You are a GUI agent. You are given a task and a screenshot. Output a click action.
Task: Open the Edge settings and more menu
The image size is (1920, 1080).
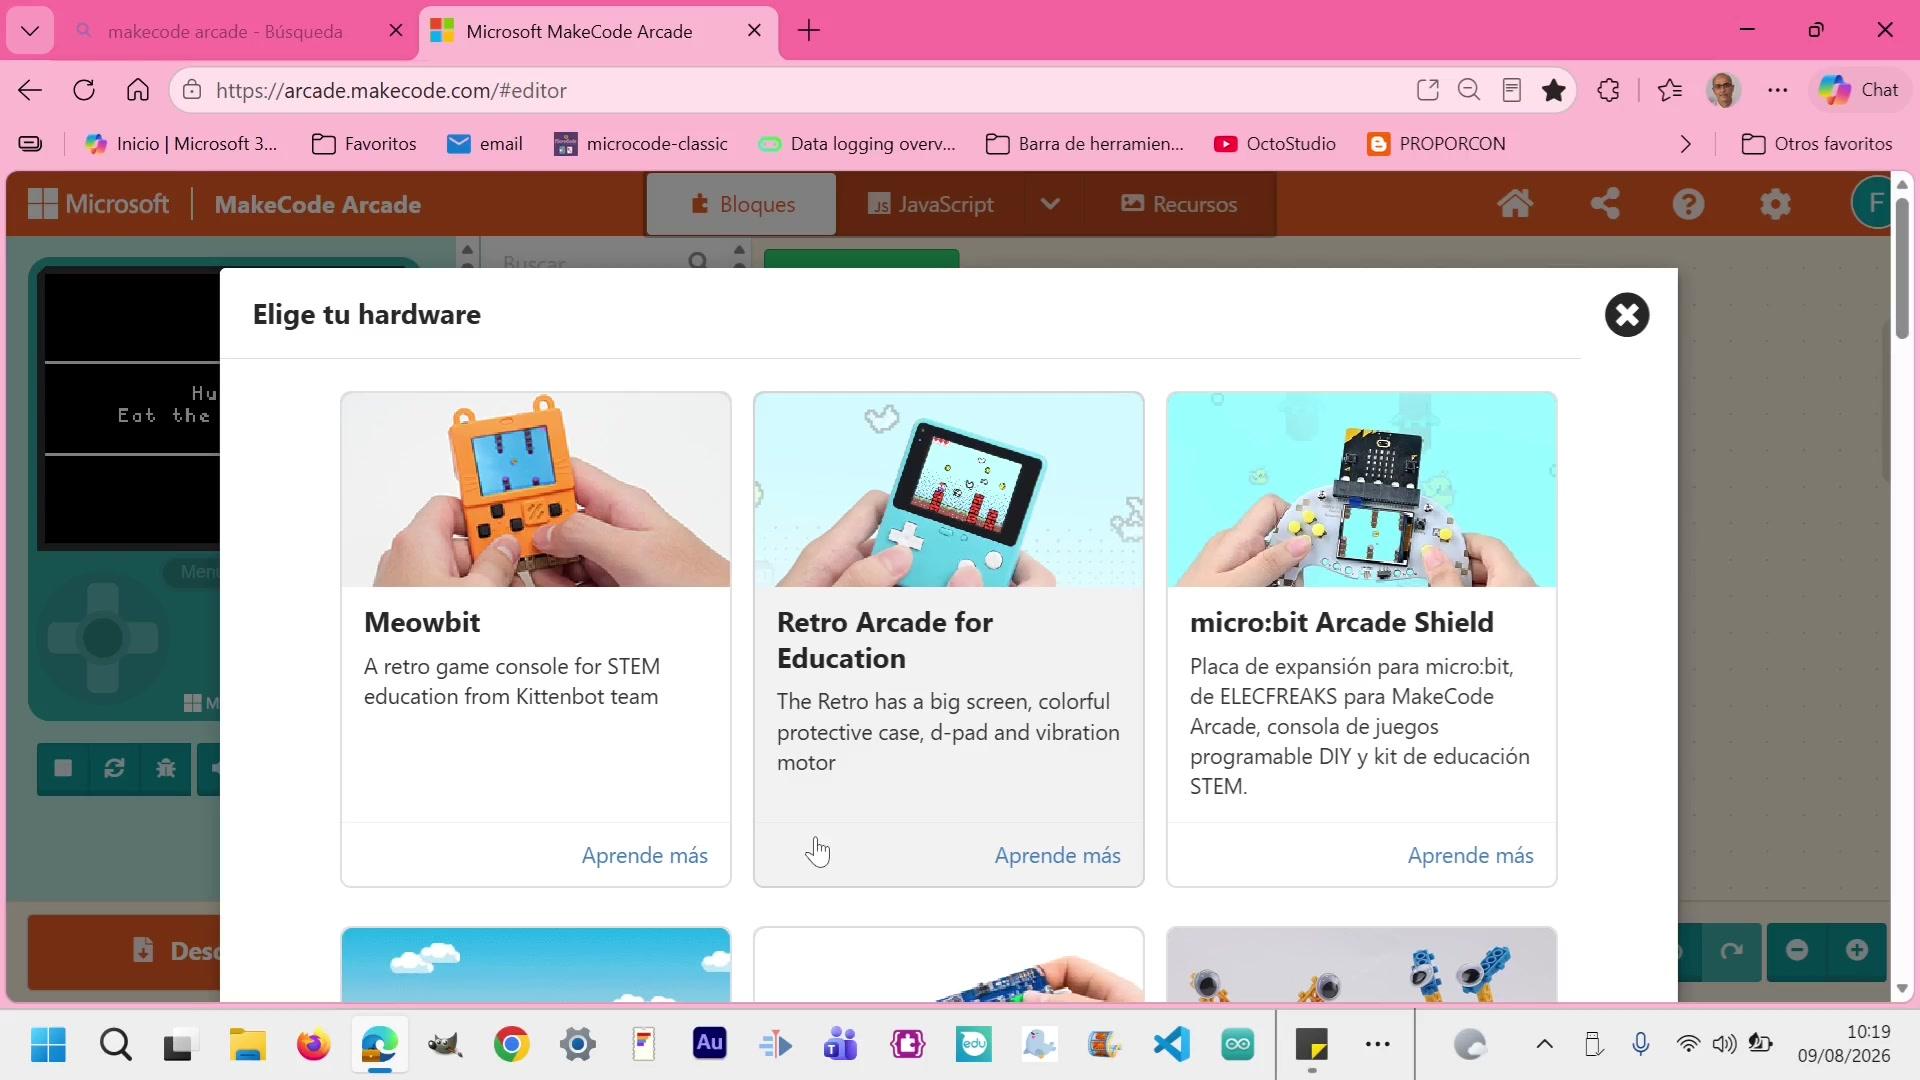tap(1777, 90)
